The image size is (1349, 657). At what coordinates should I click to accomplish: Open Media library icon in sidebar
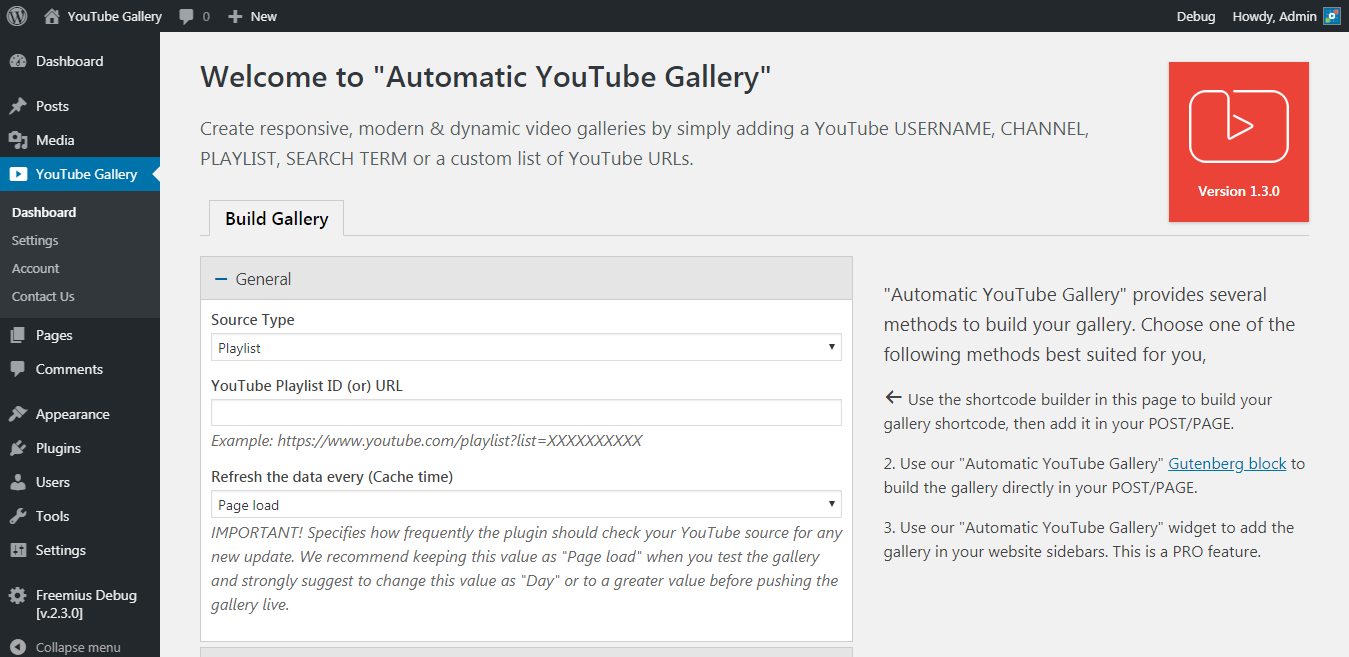click(x=18, y=140)
